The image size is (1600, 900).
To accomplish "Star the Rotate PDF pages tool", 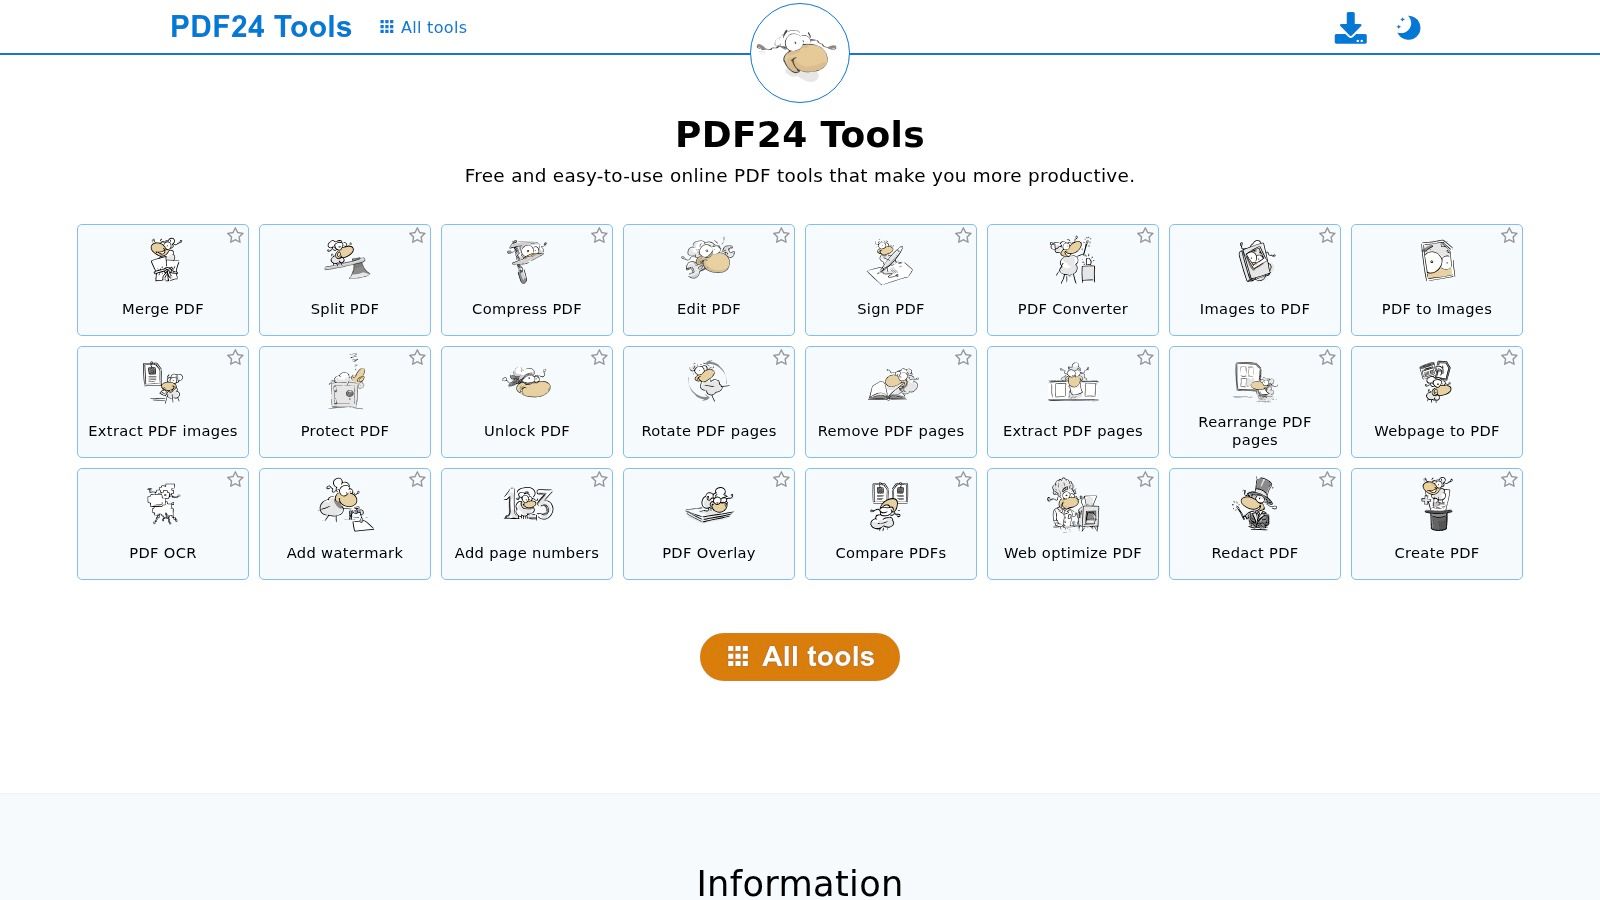I will 781,358.
